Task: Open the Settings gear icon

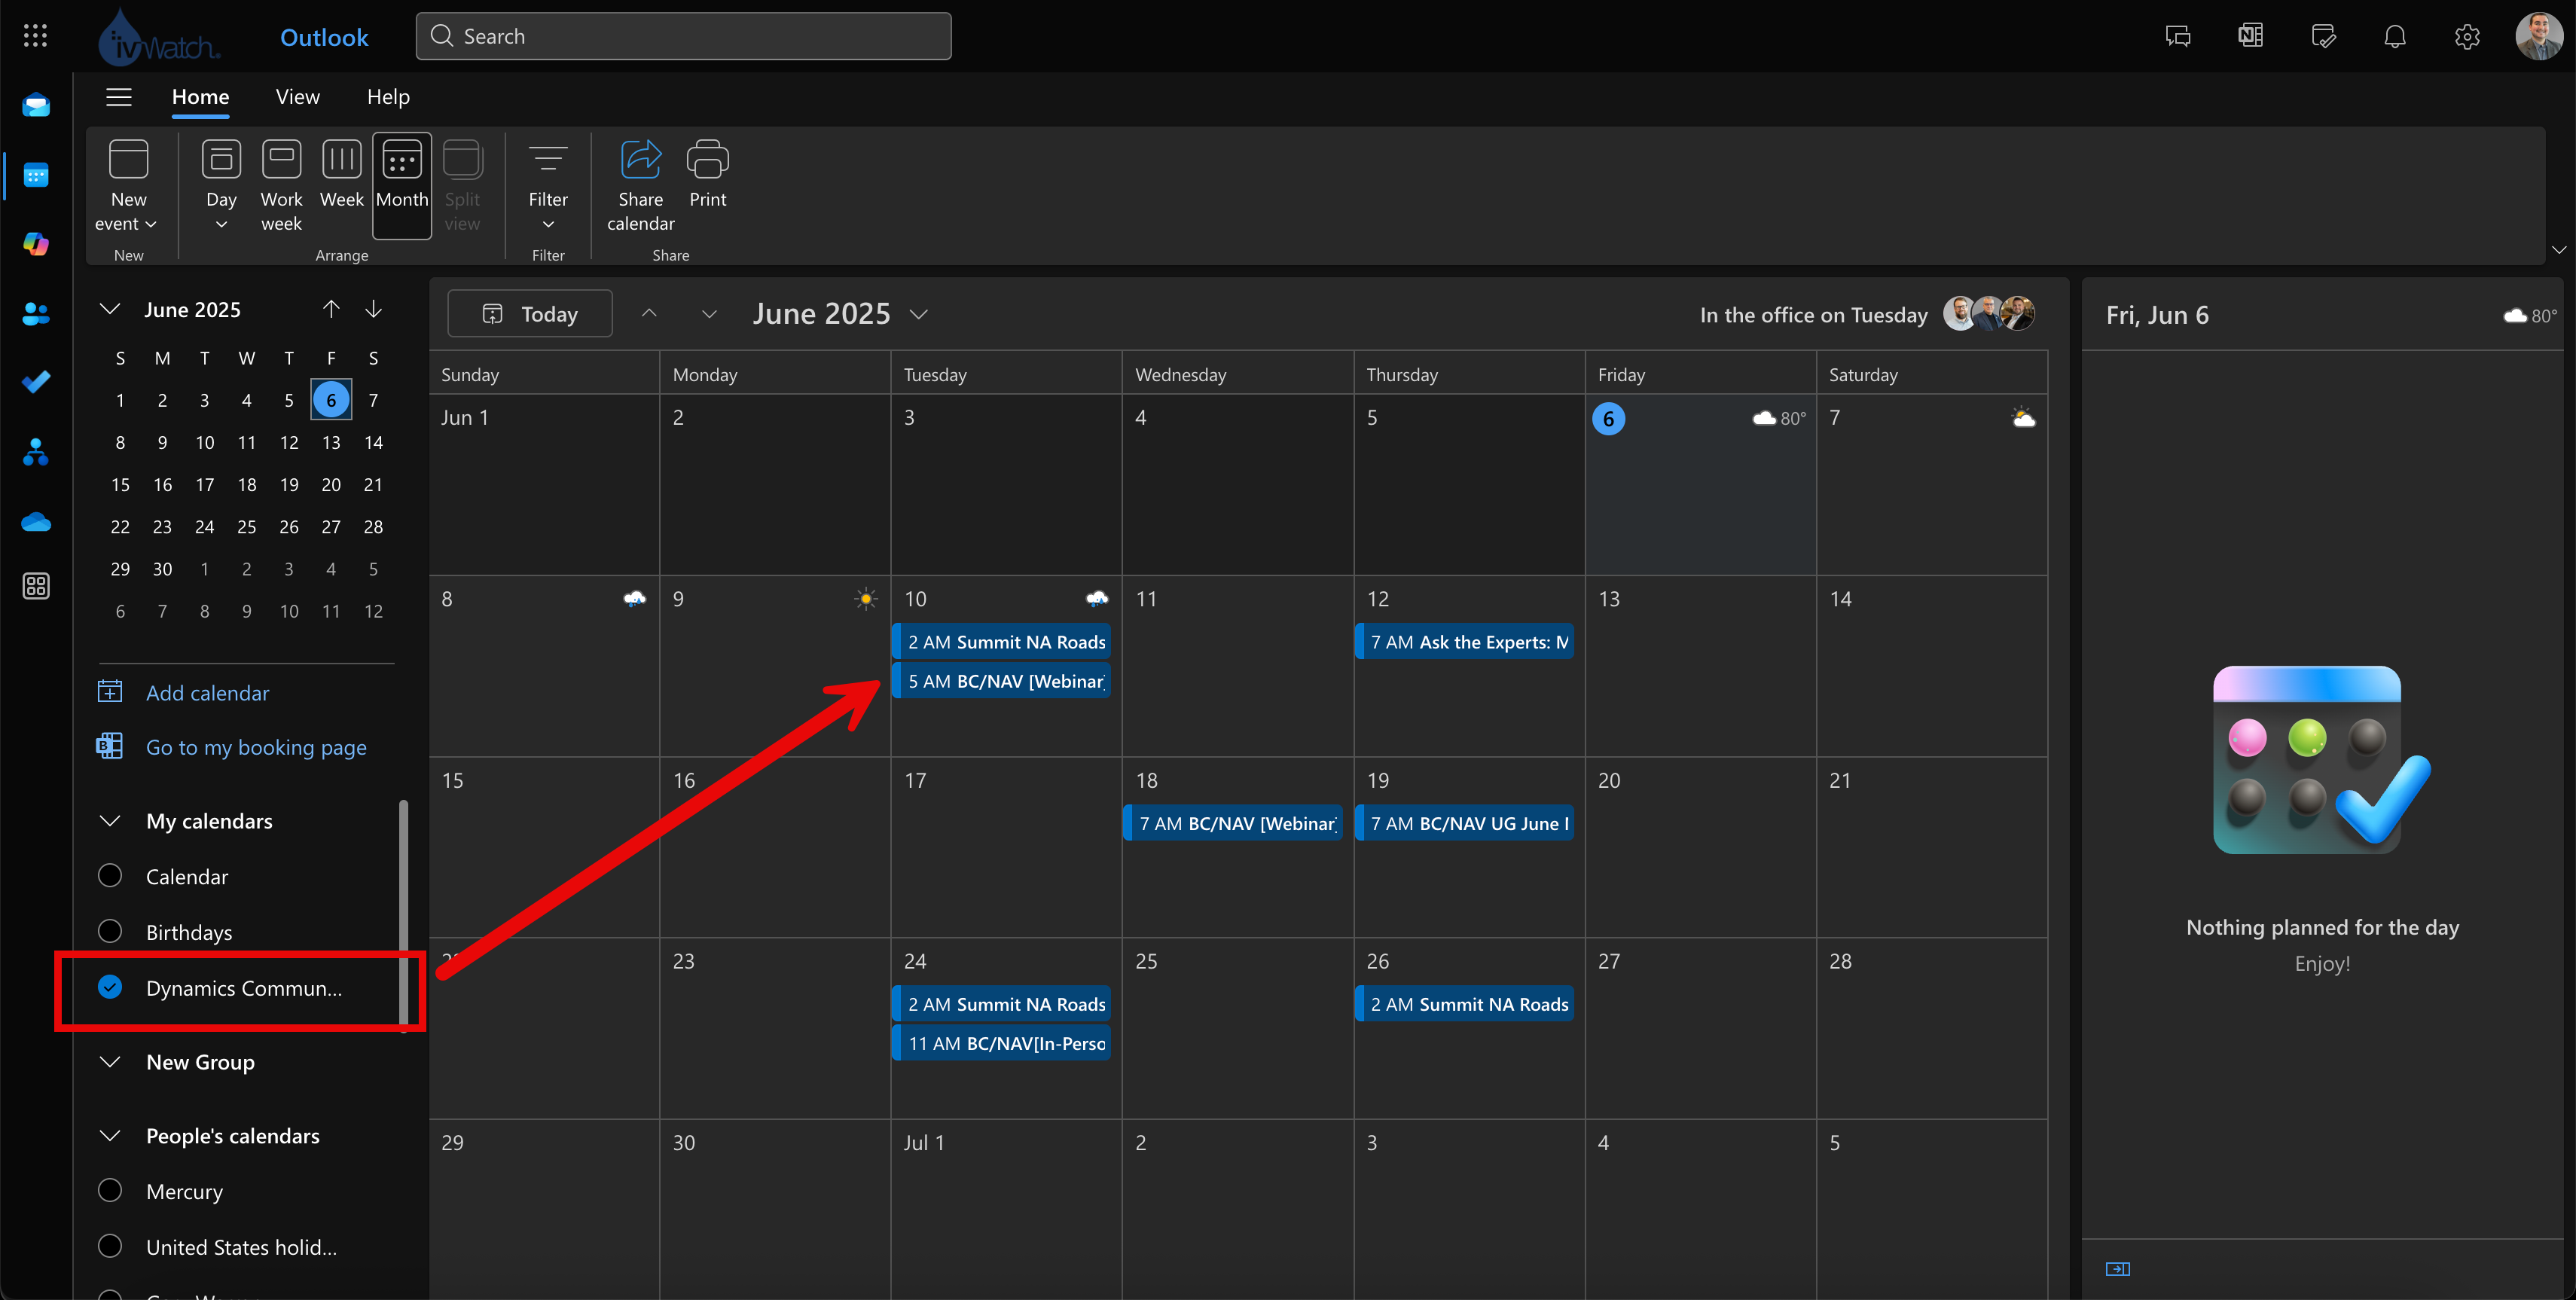Action: 2467,37
